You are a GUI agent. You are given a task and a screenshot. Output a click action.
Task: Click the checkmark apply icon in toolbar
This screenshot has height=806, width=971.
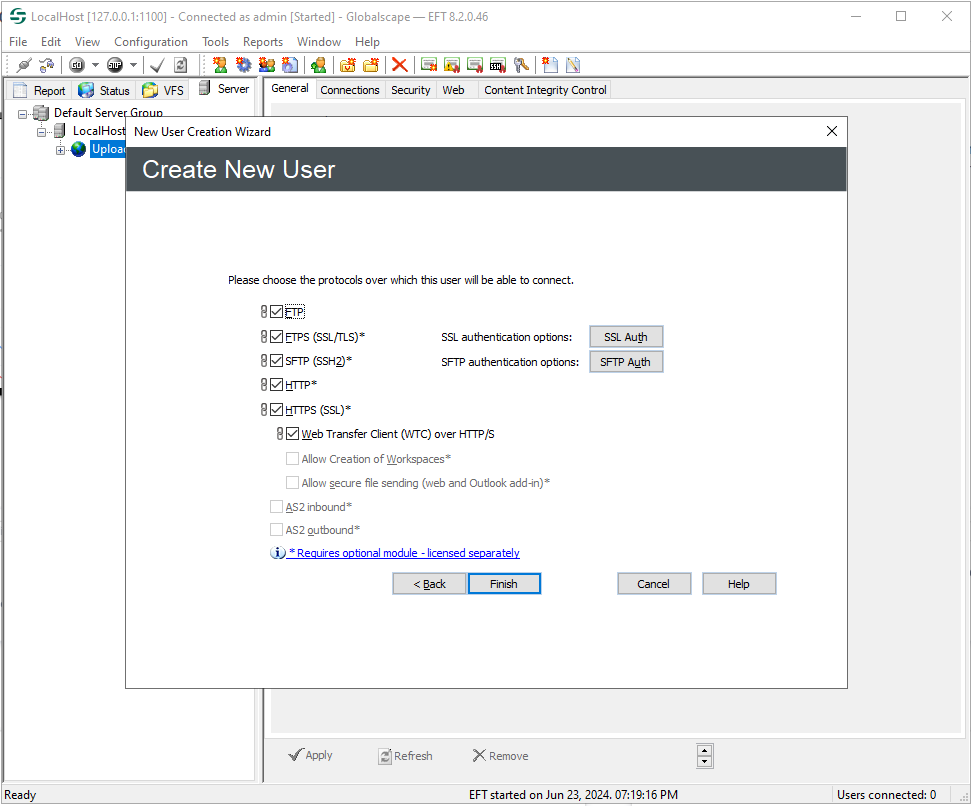click(157, 64)
